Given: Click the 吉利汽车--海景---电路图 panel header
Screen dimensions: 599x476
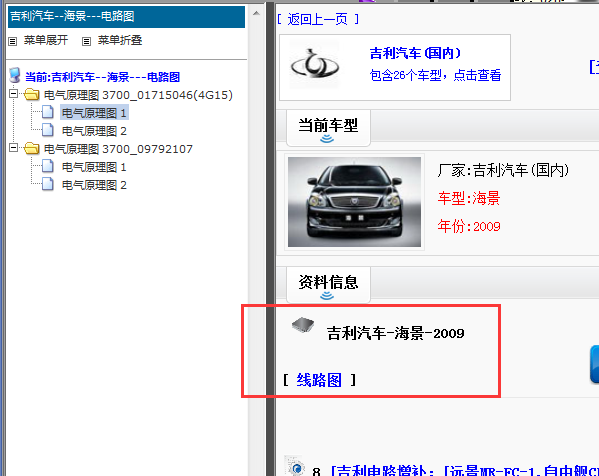Looking at the screenshot, I should (126, 16).
